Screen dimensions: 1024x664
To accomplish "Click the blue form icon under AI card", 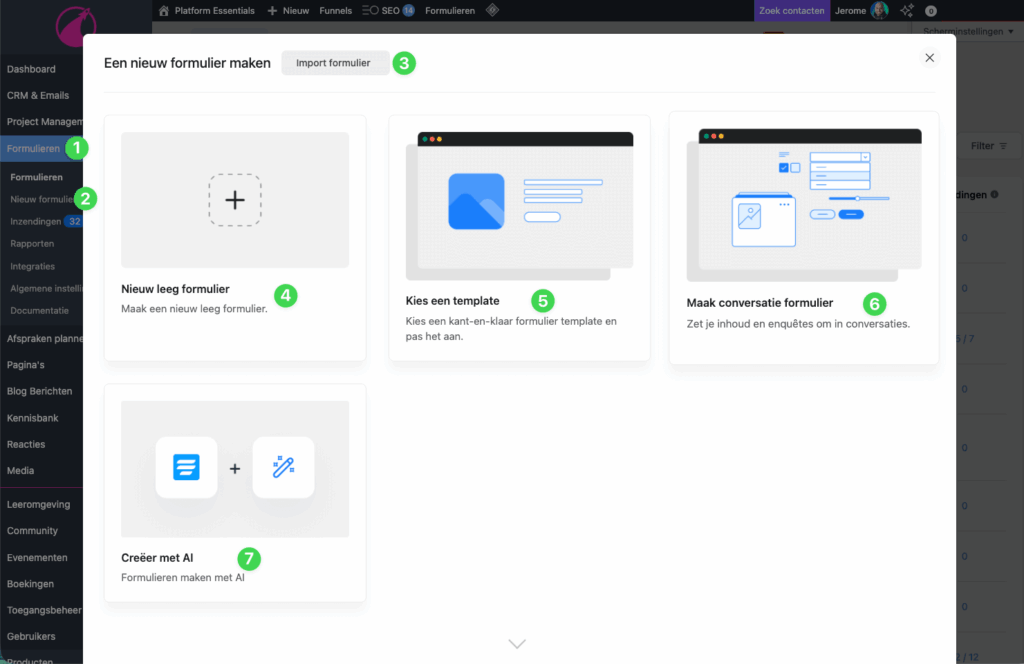I will pos(186,468).
